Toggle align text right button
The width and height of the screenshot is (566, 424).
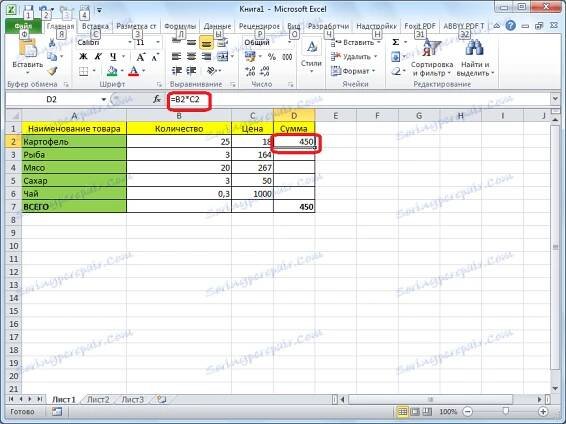(206, 57)
